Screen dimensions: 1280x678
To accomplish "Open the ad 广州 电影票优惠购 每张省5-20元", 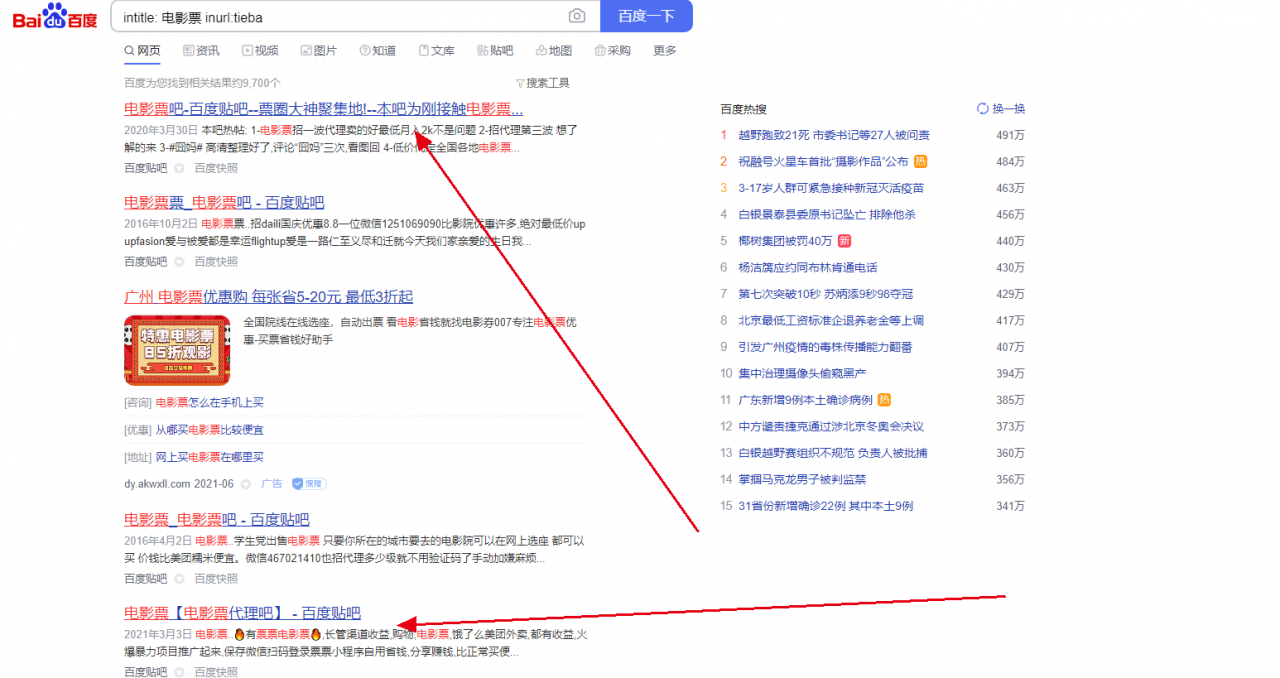I will click(268, 297).
